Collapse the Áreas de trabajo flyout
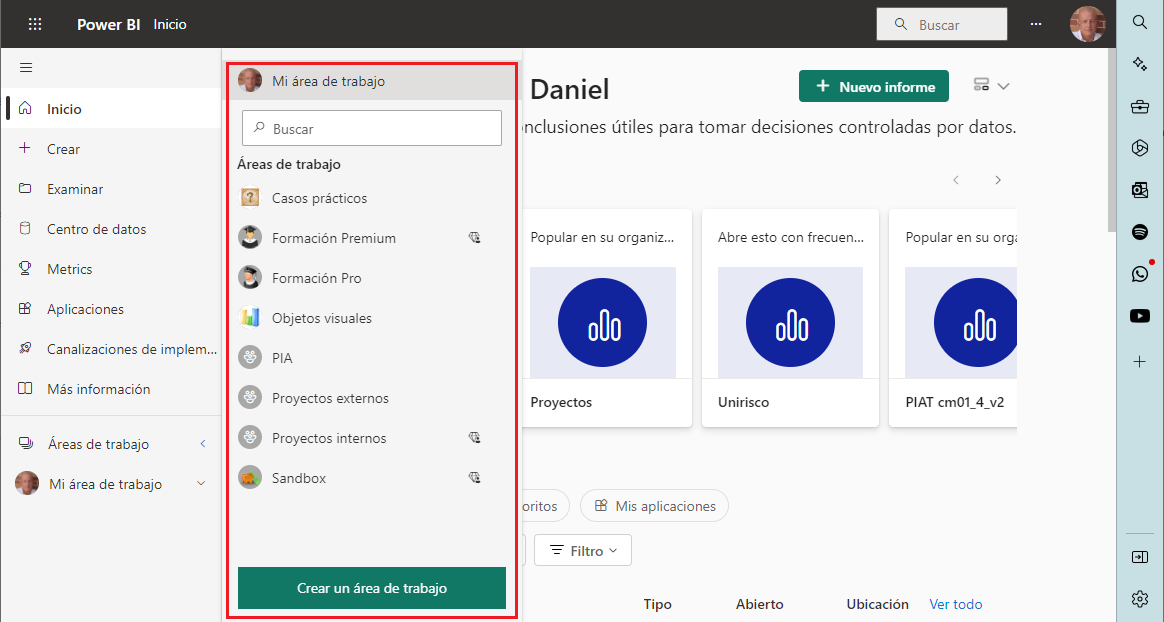Viewport: 1164px width, 622px height. (x=203, y=444)
